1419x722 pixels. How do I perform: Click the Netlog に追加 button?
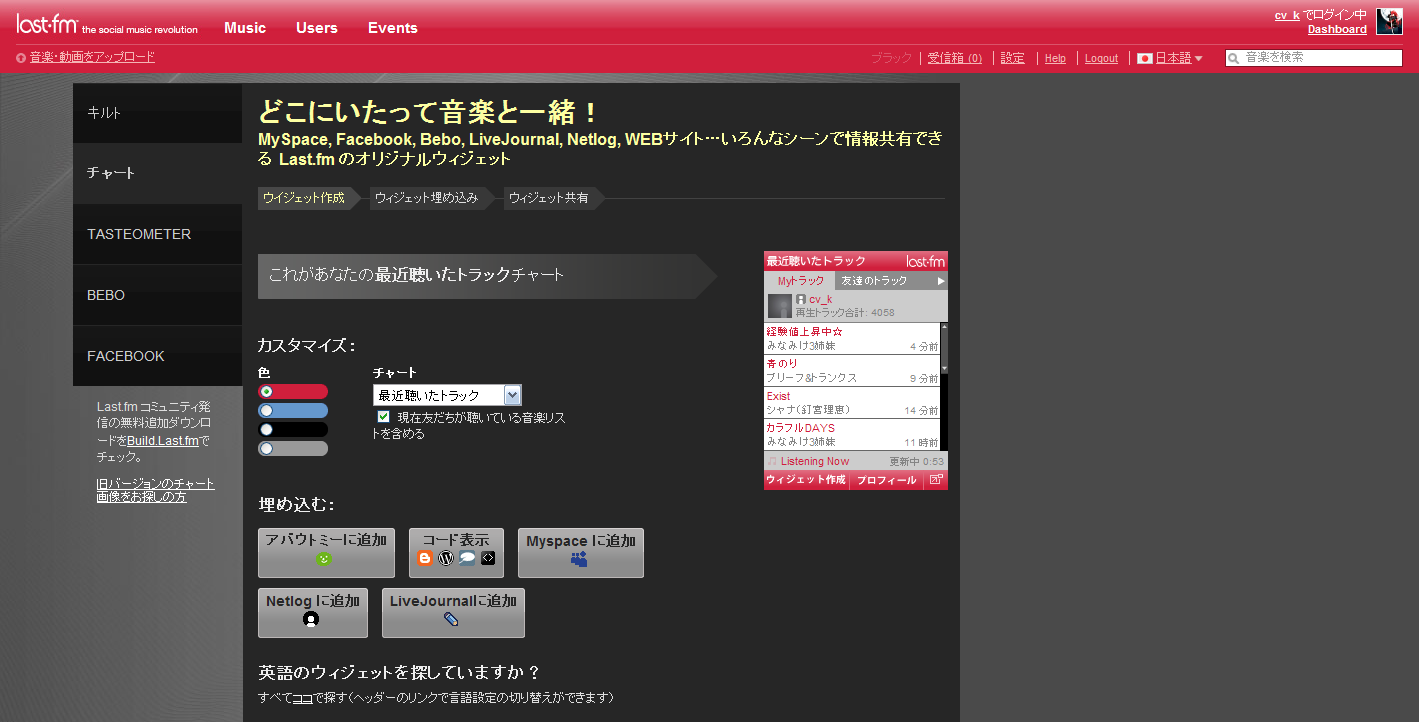[x=313, y=613]
